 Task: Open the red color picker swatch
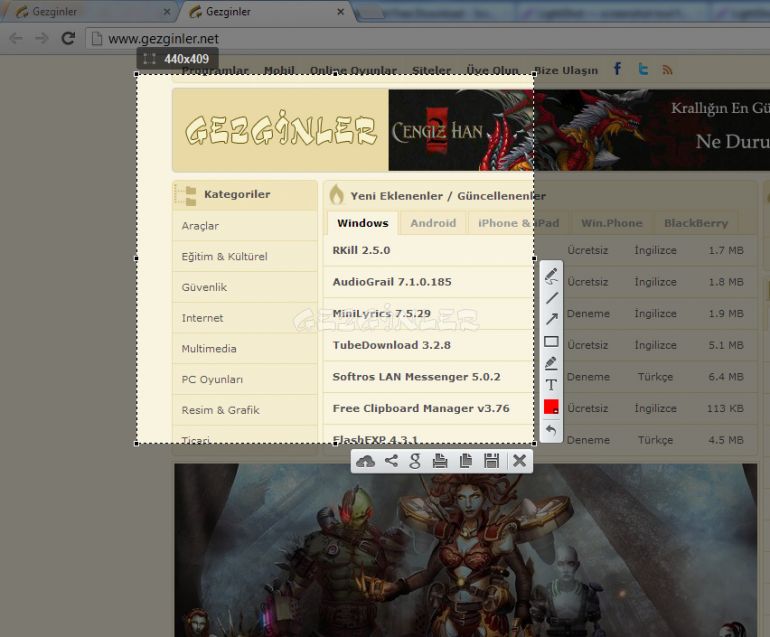551,407
